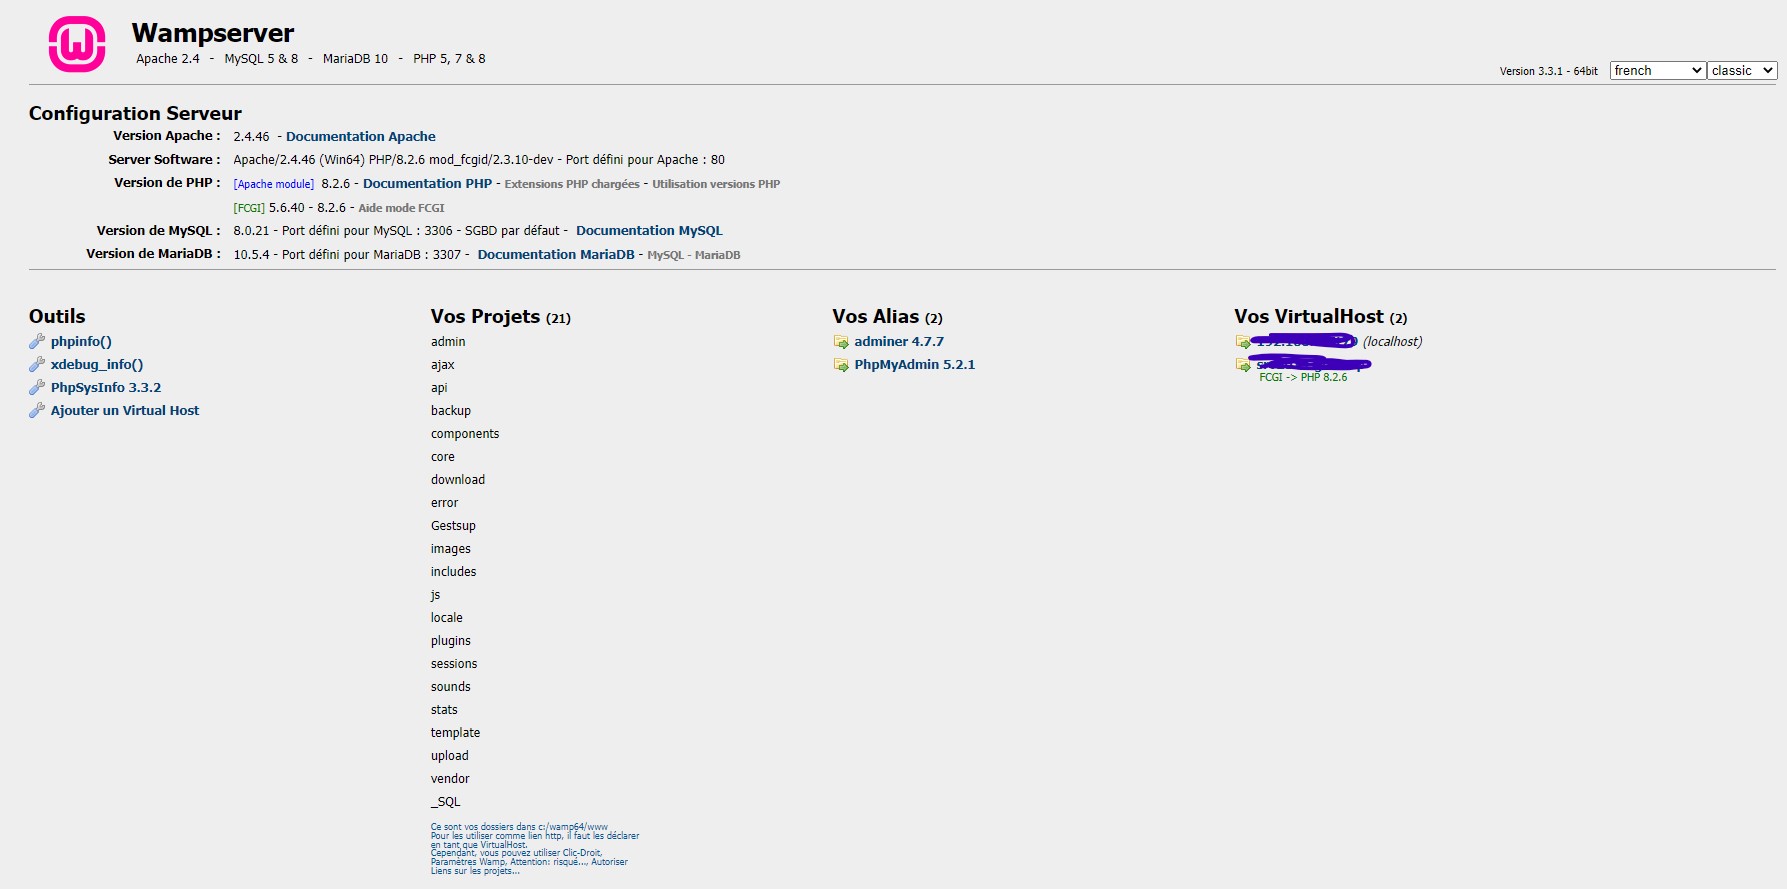Click the wrench icon next to xdebug_info()
1787x889 pixels.
pyautogui.click(x=37, y=365)
